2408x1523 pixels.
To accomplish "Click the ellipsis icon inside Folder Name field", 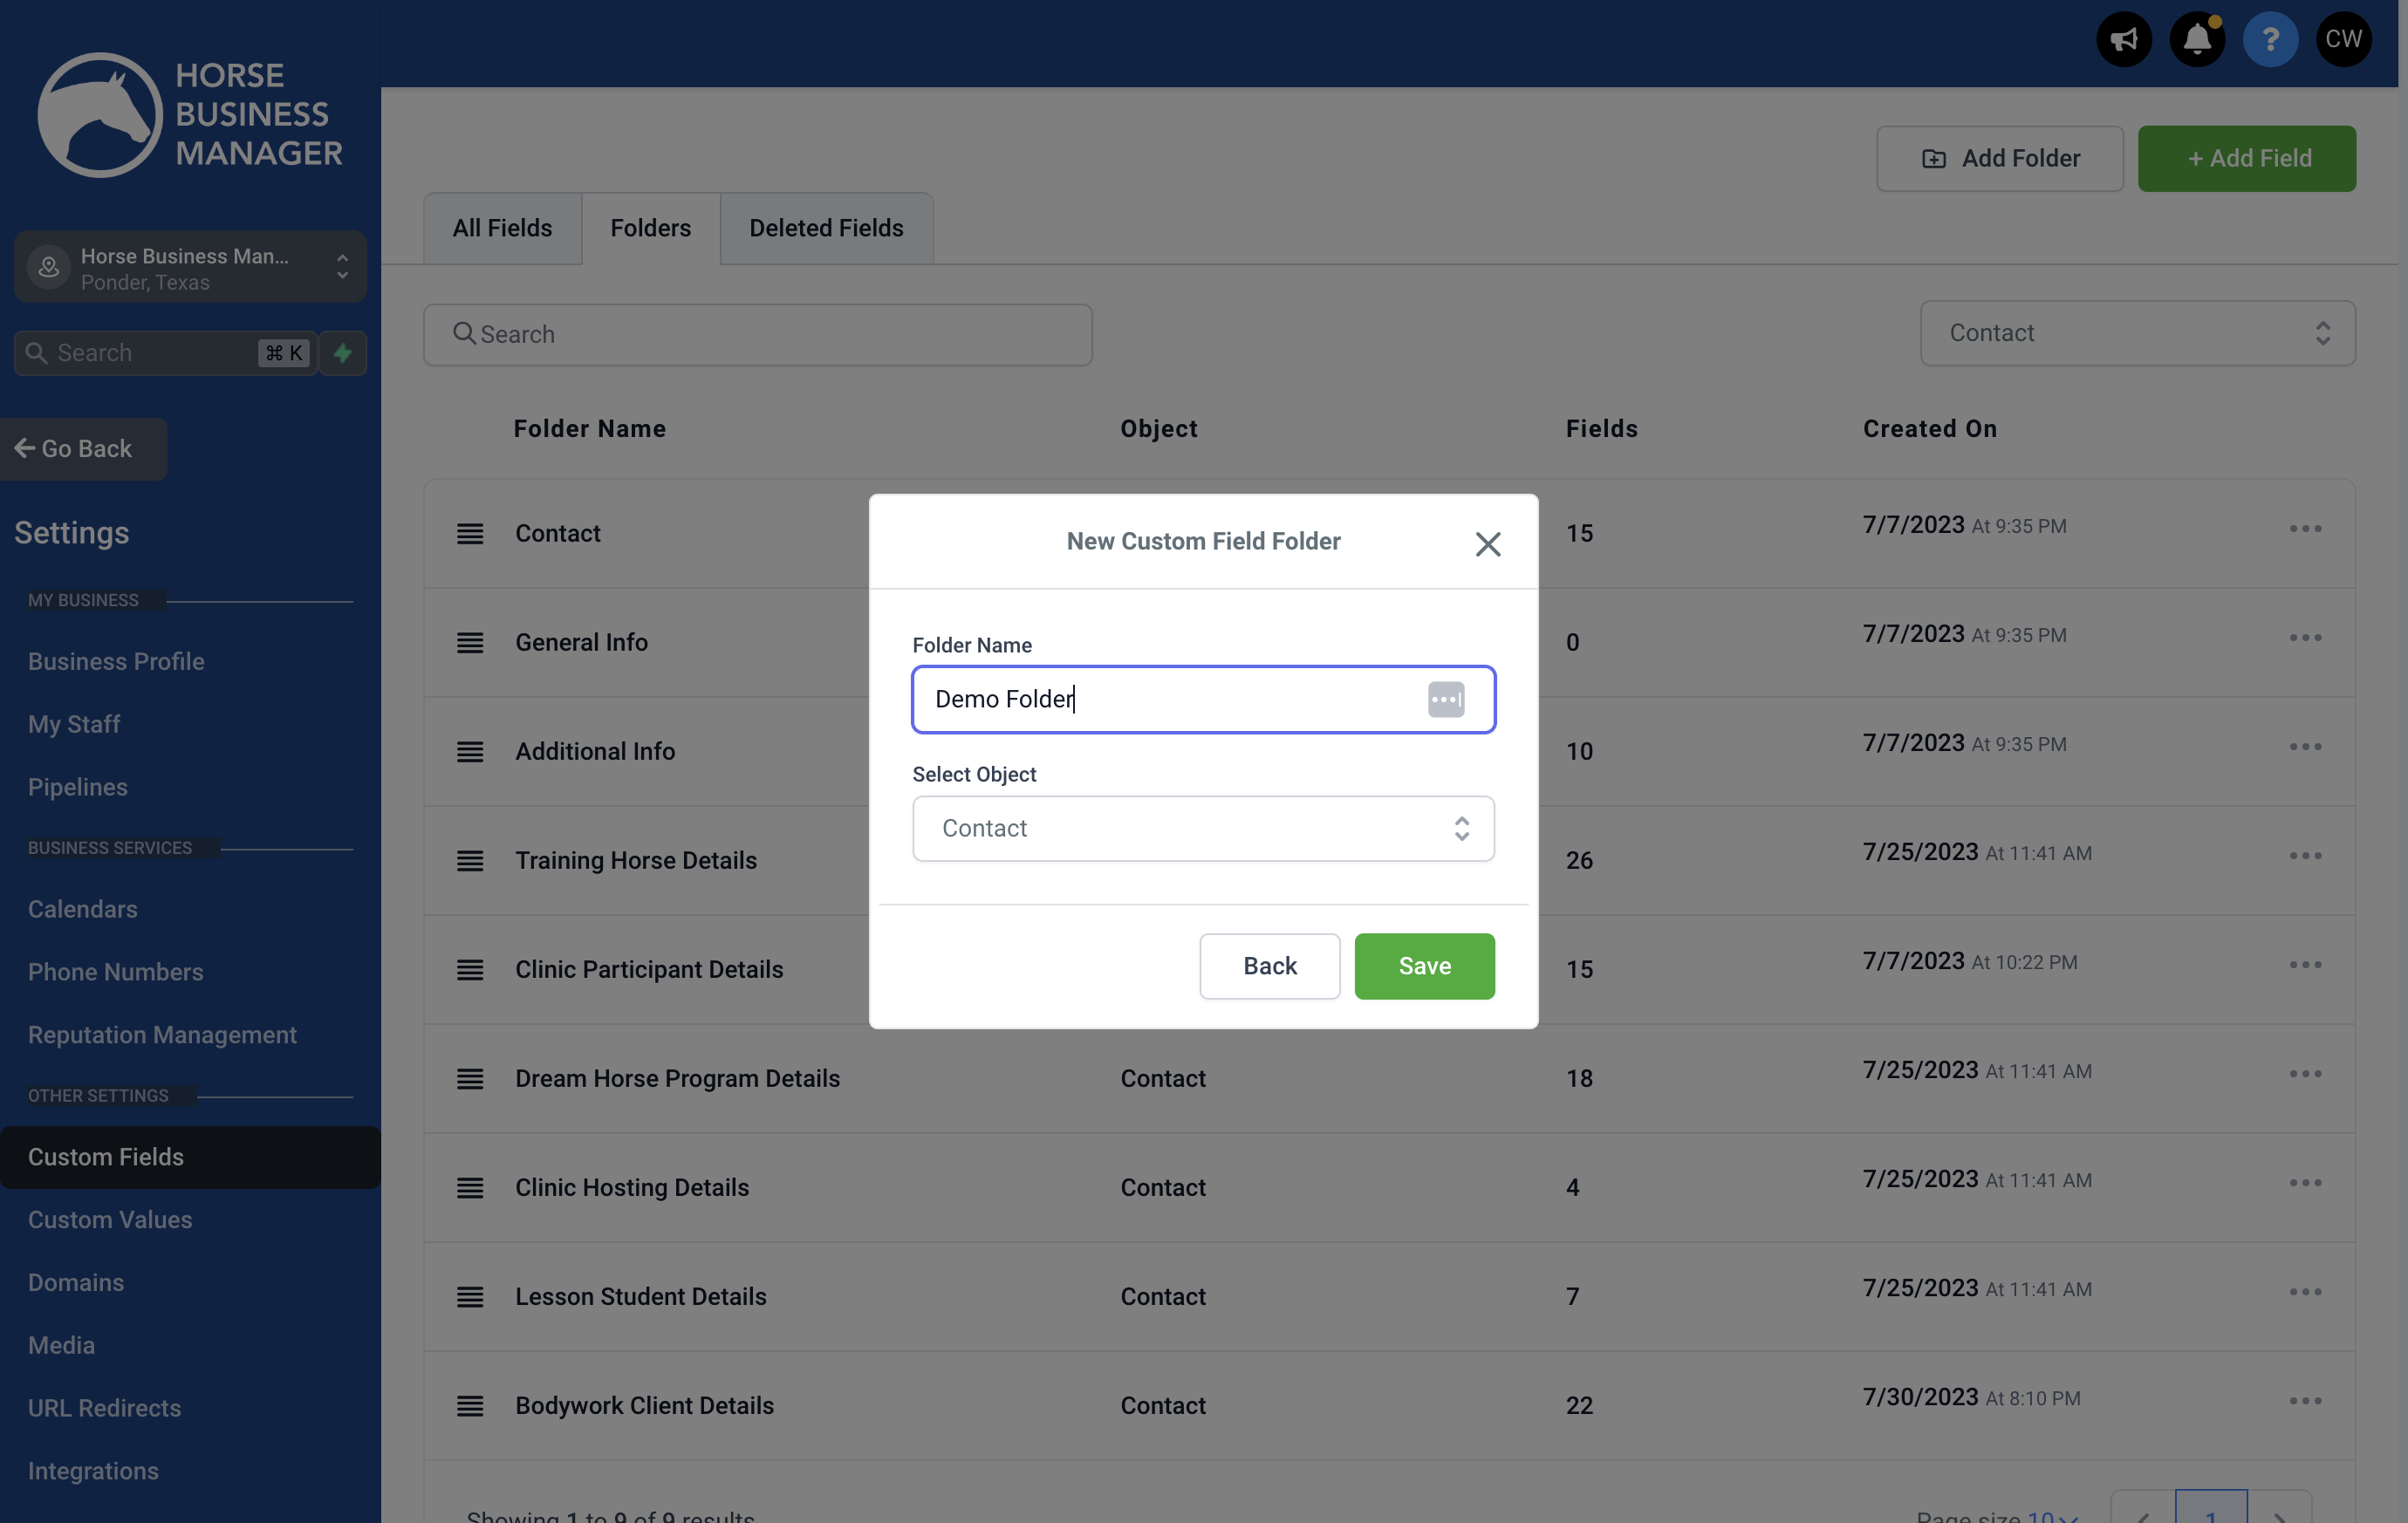I will (1445, 699).
